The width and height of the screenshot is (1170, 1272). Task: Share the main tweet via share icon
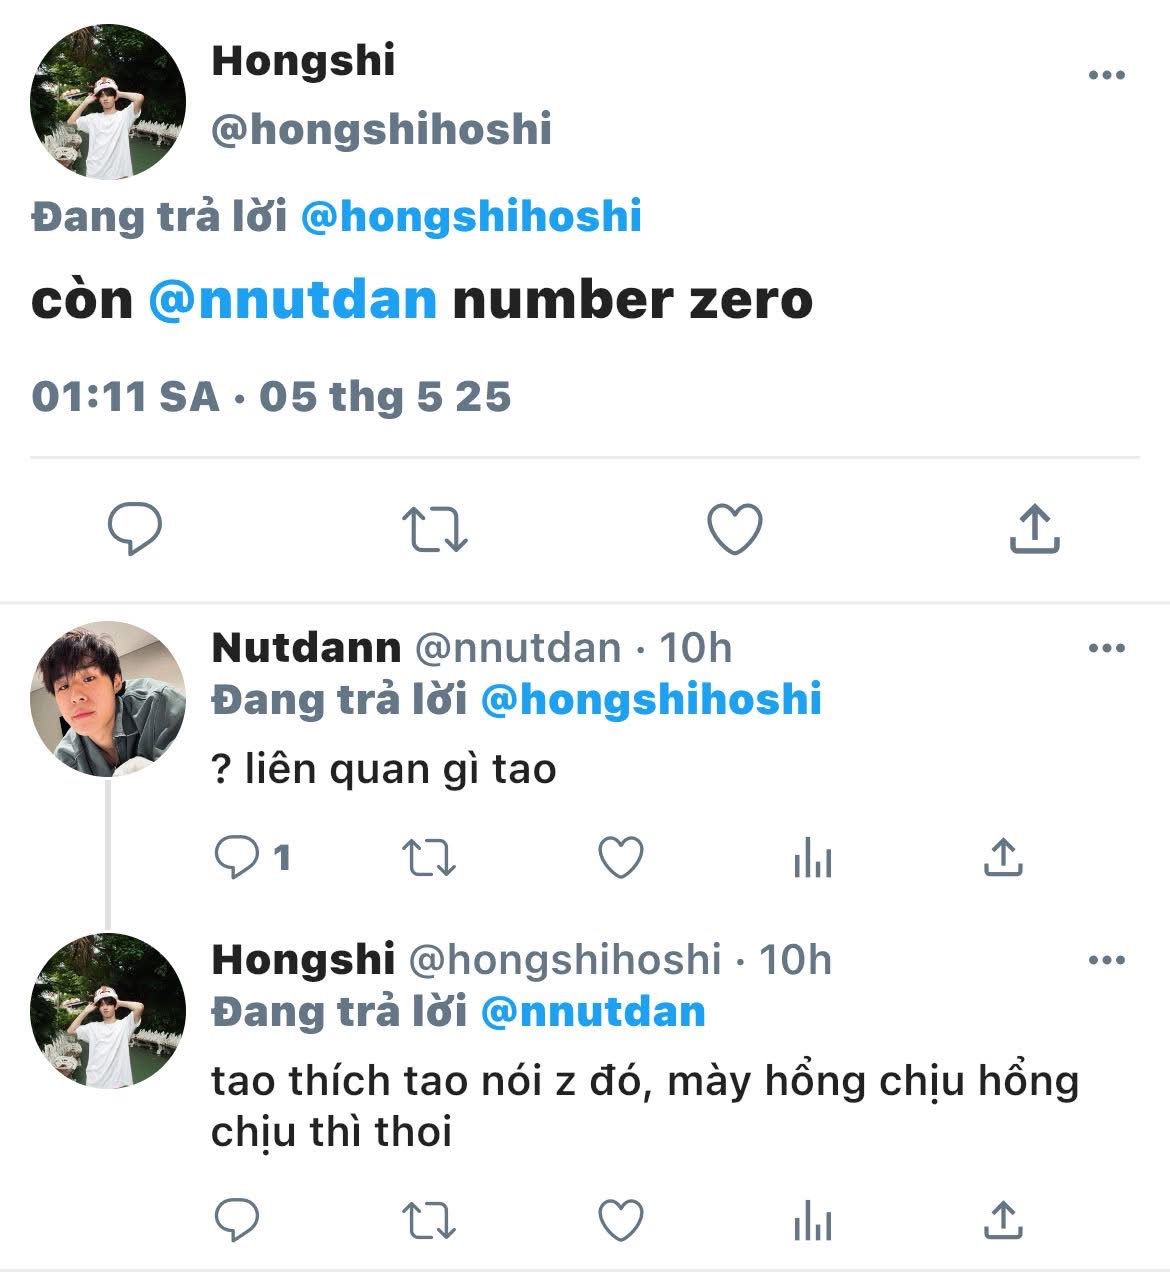pos(1034,528)
